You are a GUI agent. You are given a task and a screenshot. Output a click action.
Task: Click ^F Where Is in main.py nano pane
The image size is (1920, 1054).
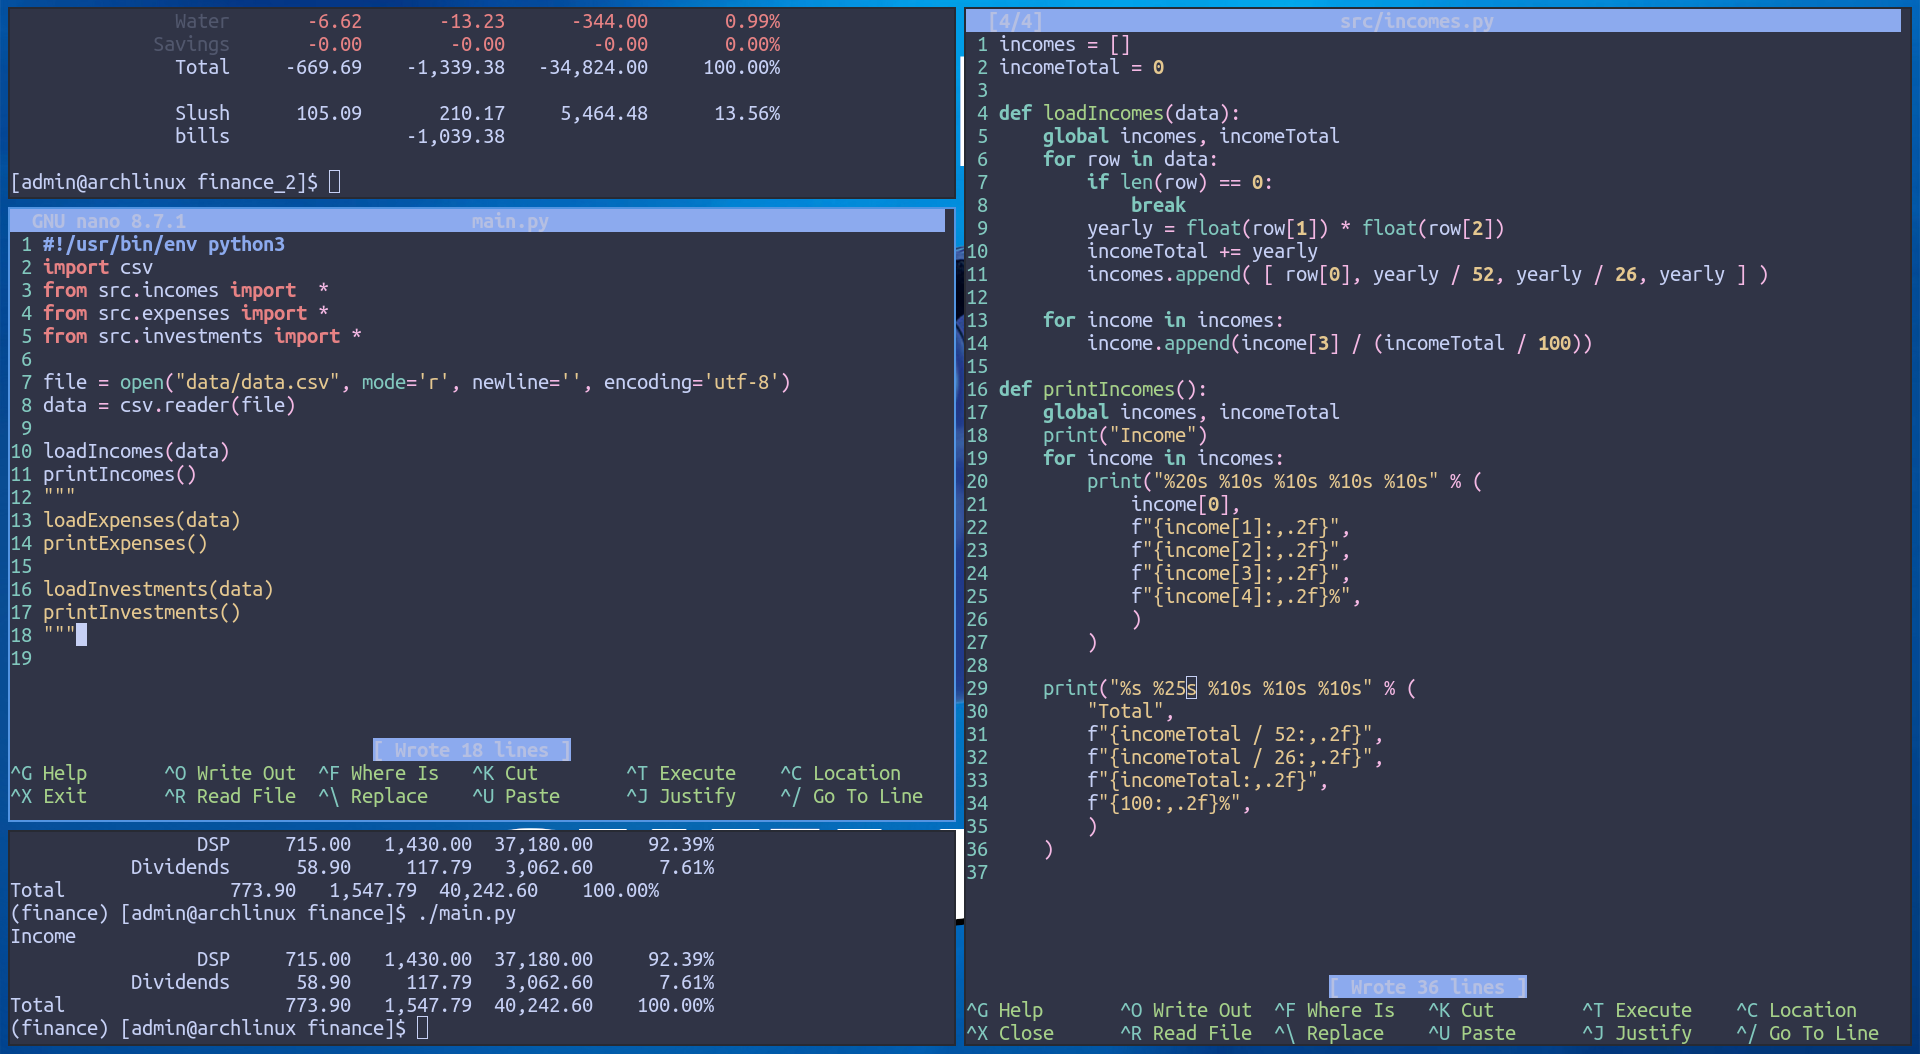(x=379, y=773)
